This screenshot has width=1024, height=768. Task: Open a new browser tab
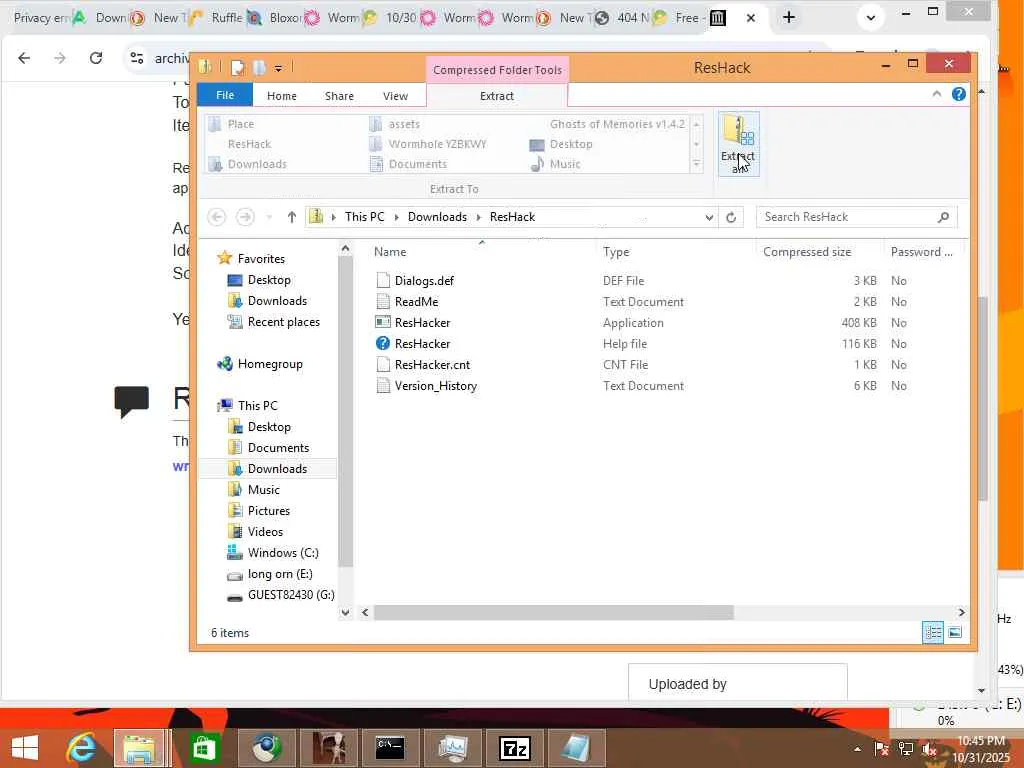(x=789, y=18)
